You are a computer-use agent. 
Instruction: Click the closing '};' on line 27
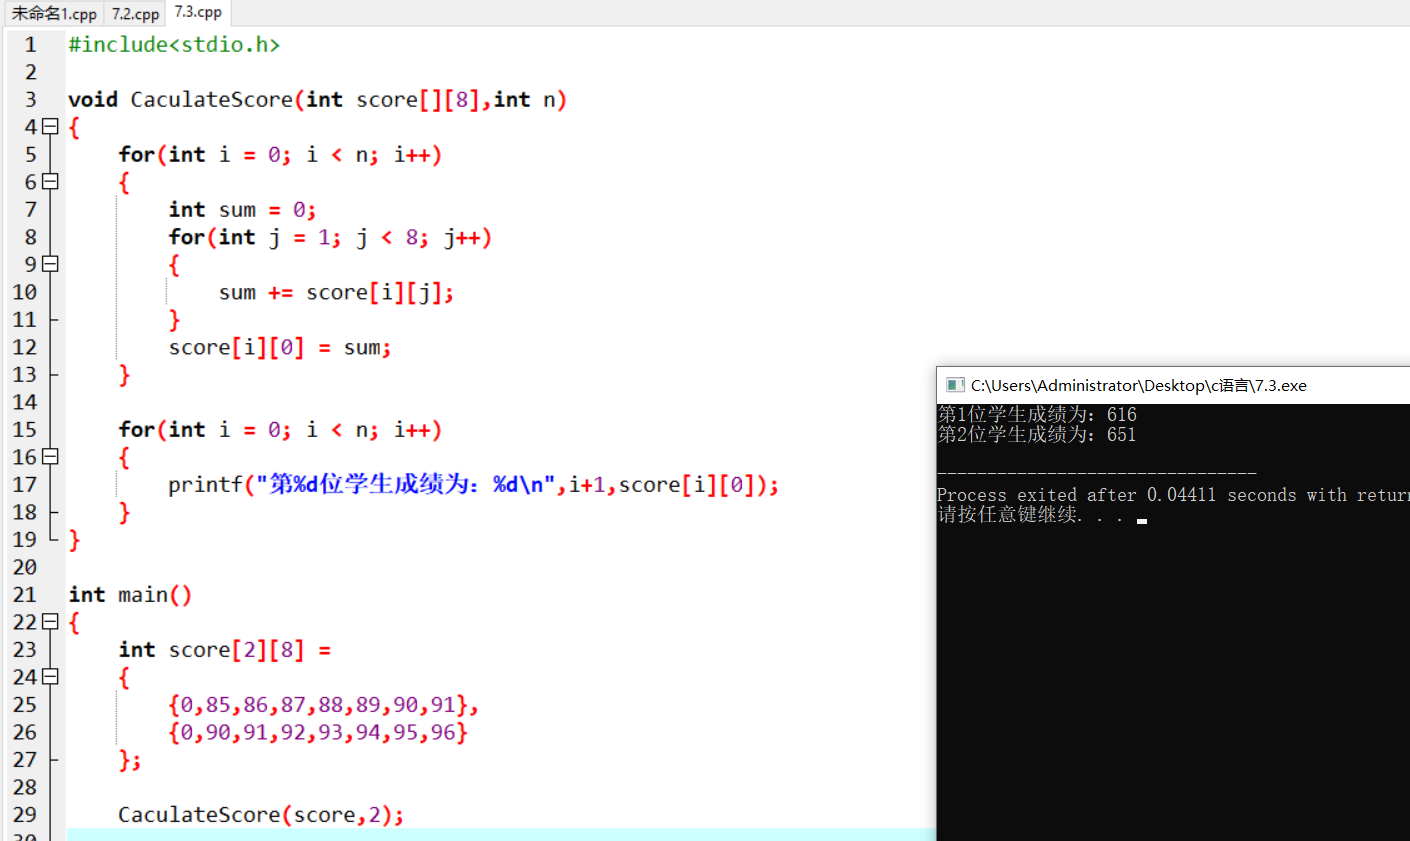pos(130,760)
